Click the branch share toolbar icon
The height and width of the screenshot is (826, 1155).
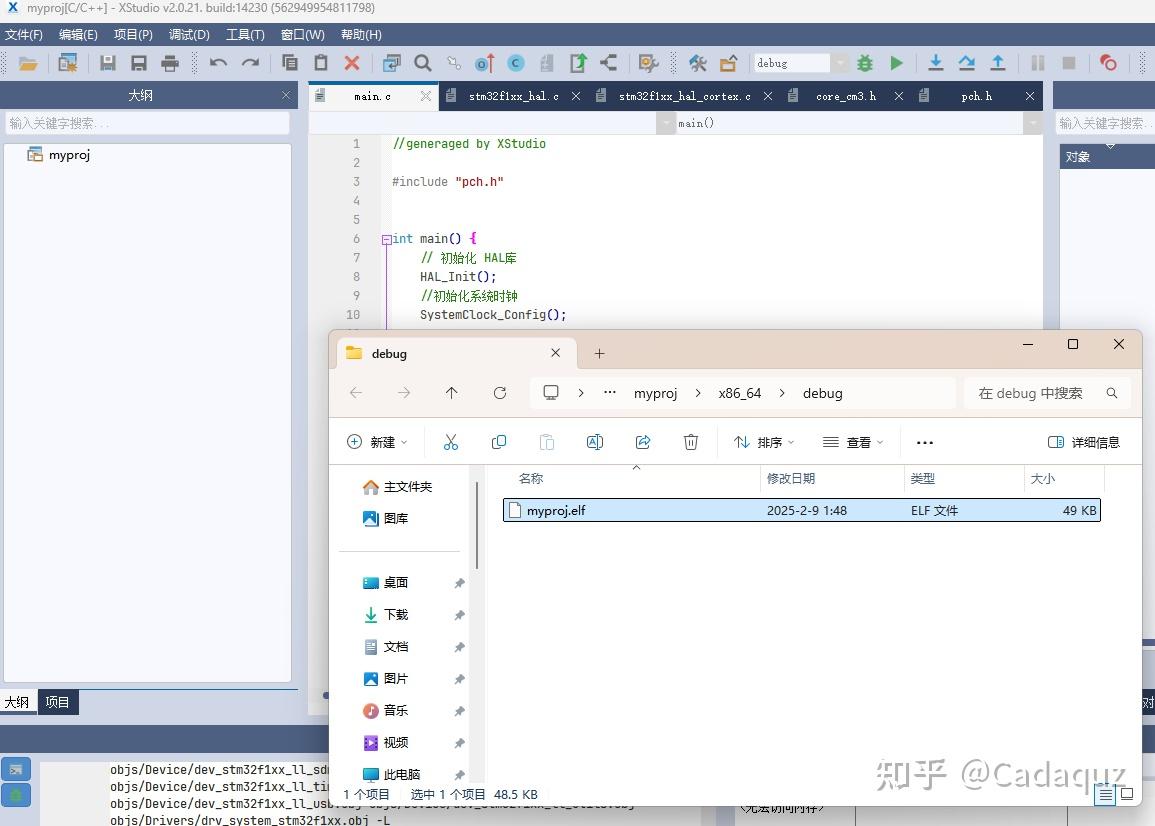(x=608, y=63)
